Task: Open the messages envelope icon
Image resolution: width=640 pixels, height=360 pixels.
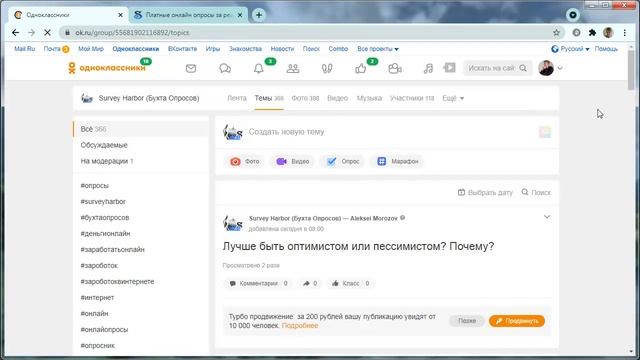Action: [191, 68]
